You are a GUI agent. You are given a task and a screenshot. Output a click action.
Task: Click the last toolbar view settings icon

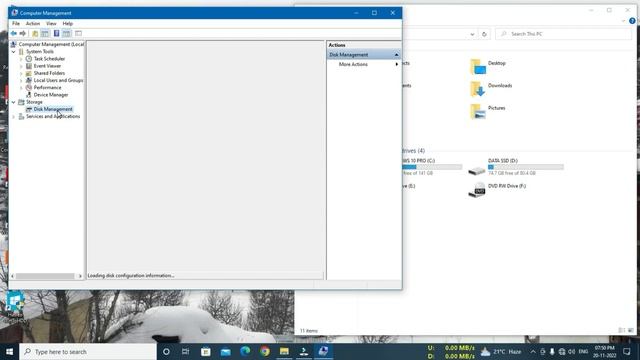(x=78, y=33)
